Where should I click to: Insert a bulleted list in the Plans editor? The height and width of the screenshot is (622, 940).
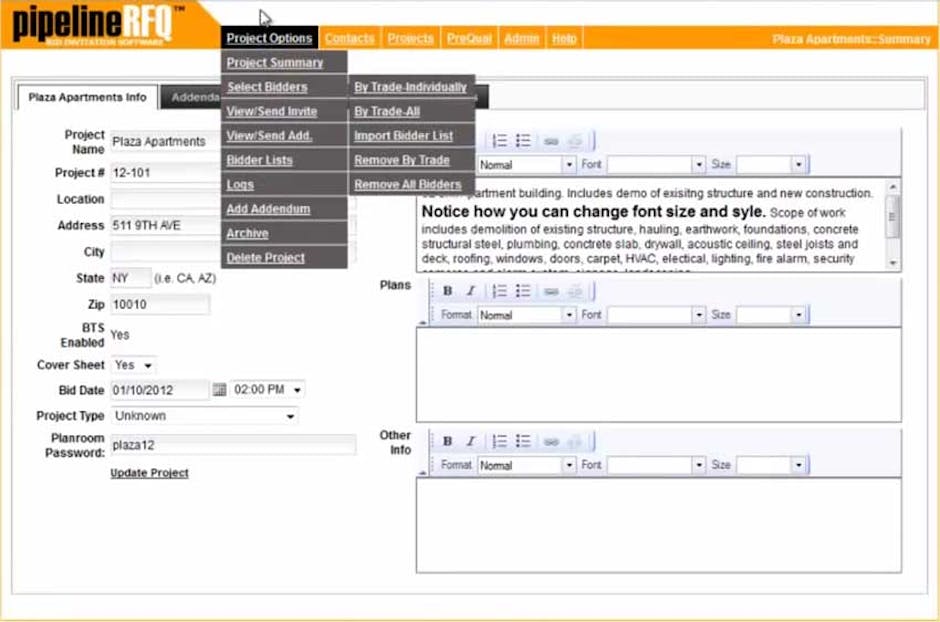(x=521, y=289)
